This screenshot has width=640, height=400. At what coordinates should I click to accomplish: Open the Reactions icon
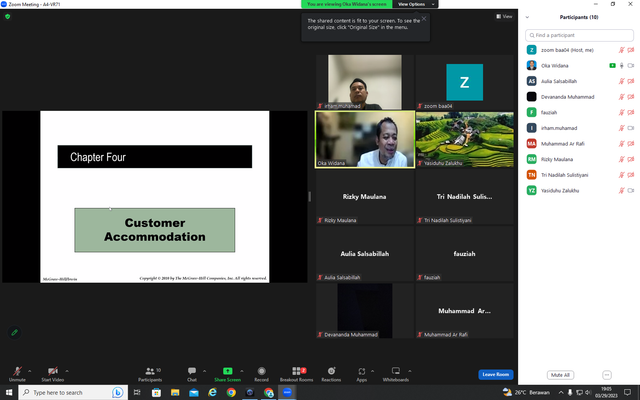tap(331, 371)
